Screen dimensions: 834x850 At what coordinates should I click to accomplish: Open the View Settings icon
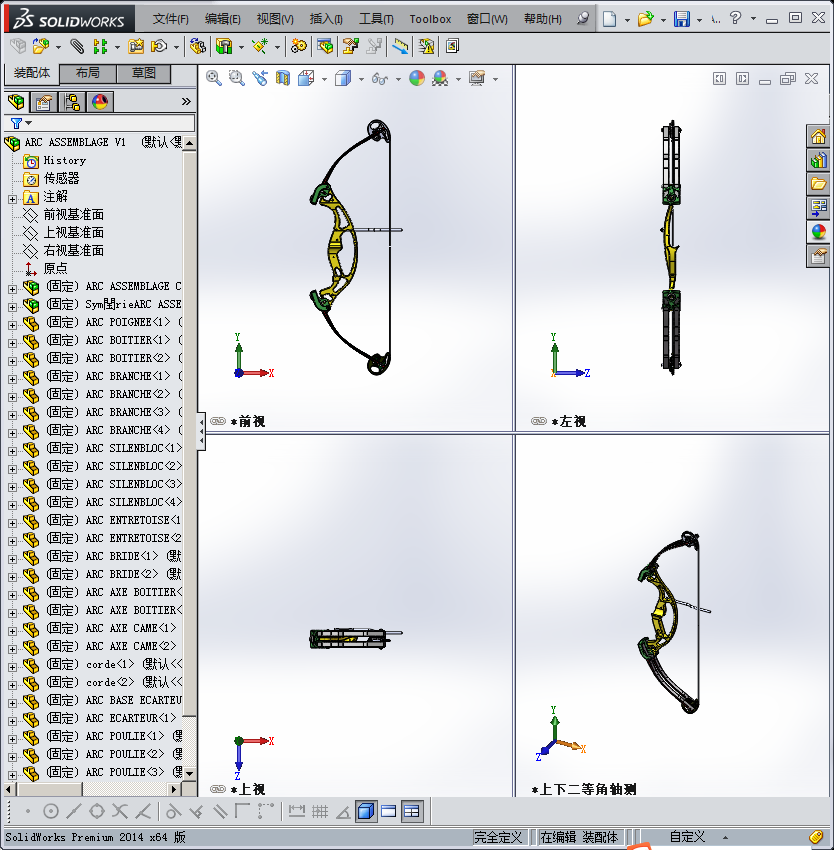coord(477,79)
